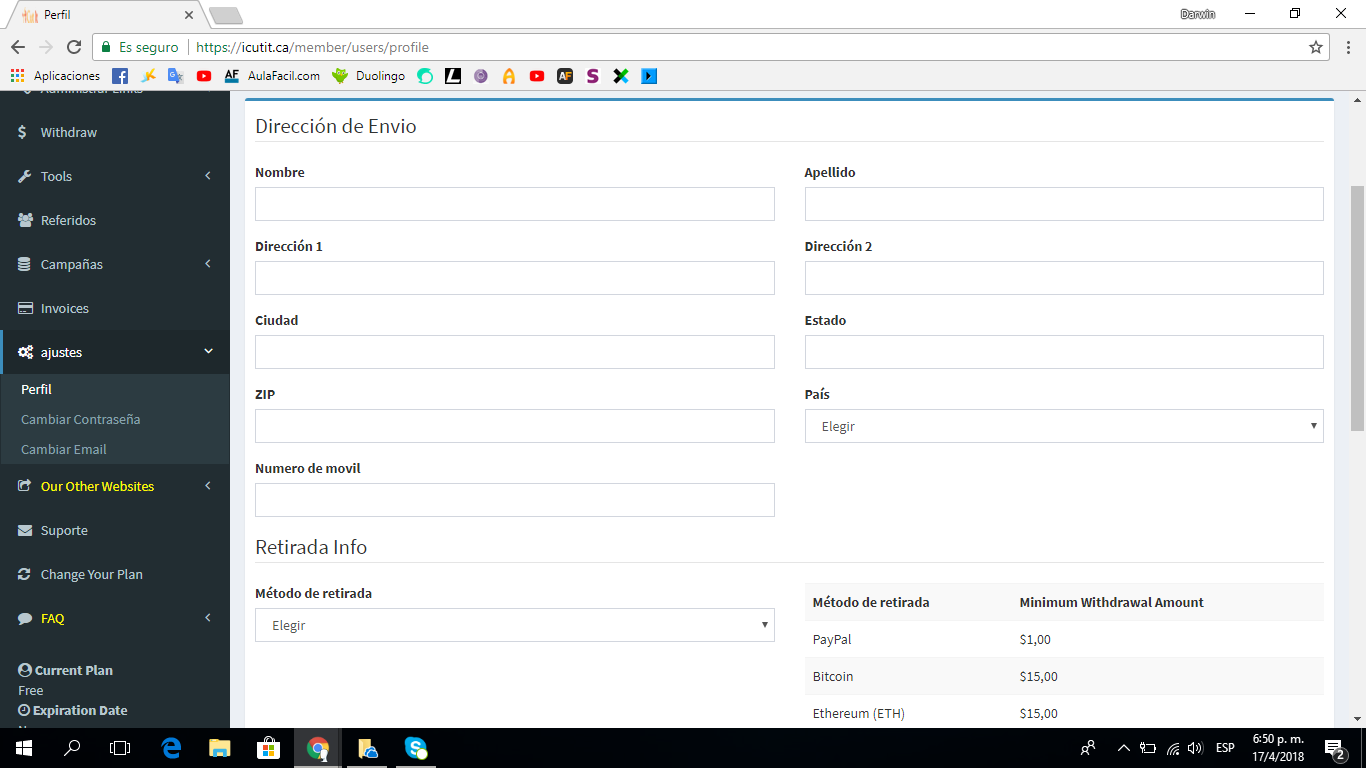
Task: Select the Tools wrench icon in sidebar
Action: coord(24,176)
